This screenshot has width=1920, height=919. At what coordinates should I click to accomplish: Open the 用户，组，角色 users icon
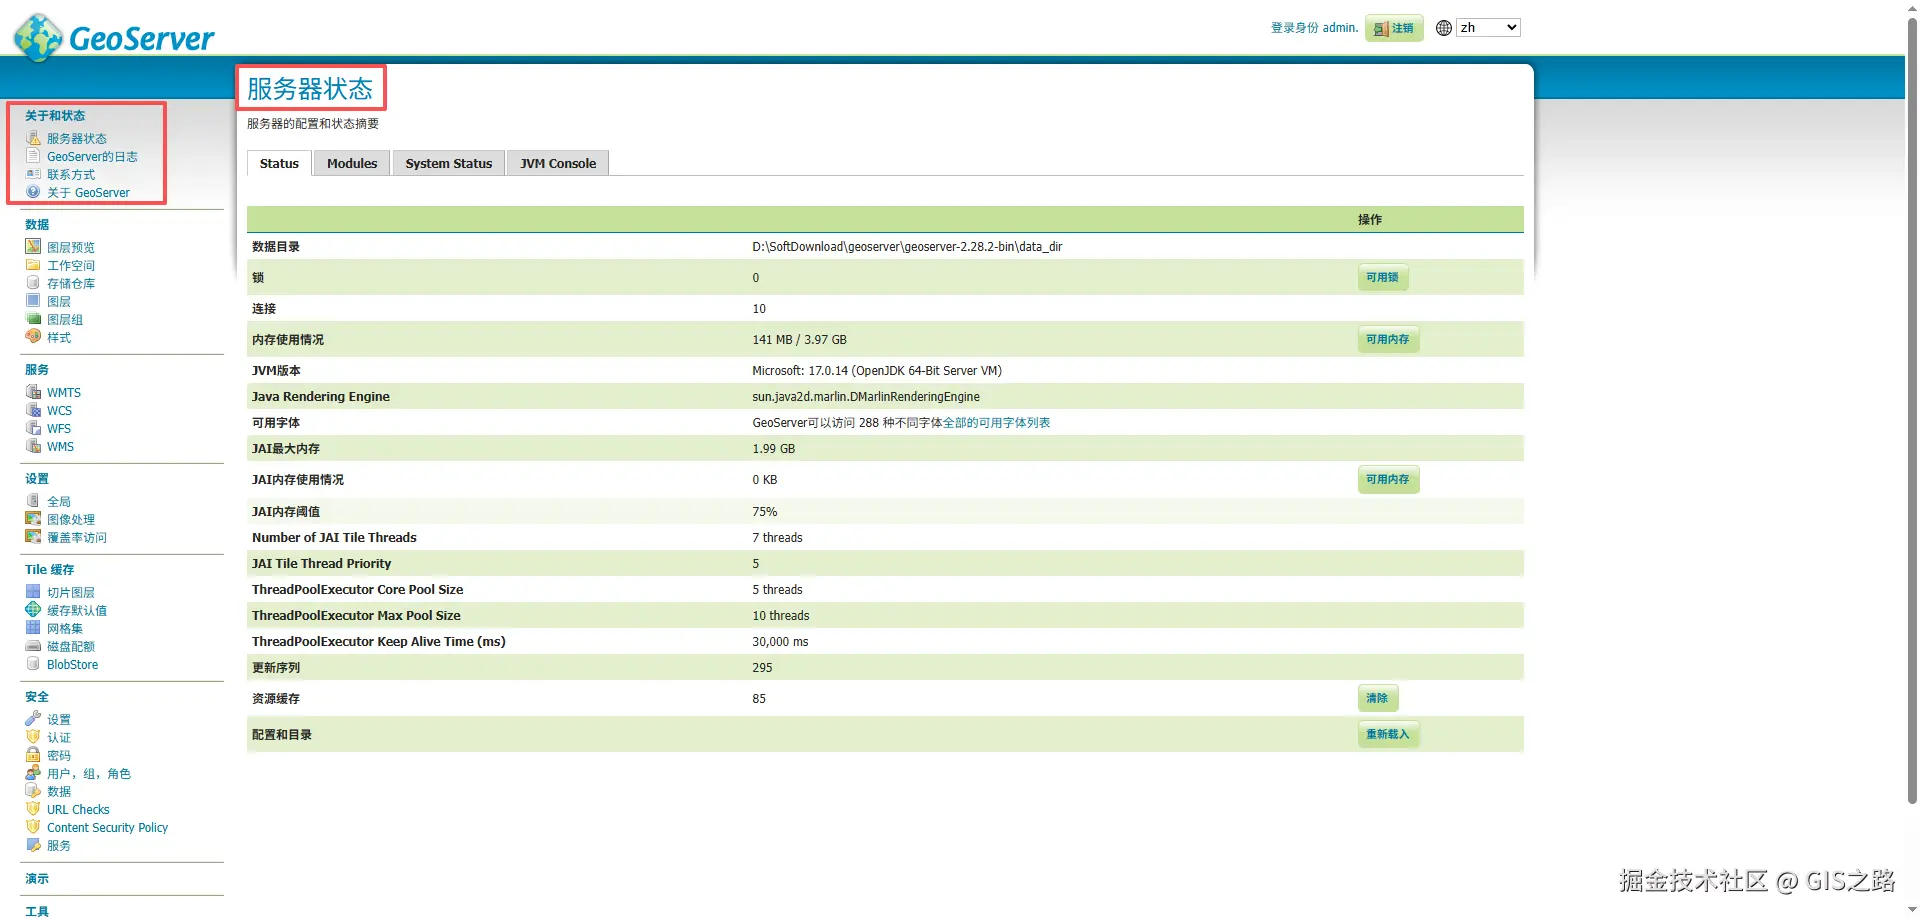tap(33, 773)
